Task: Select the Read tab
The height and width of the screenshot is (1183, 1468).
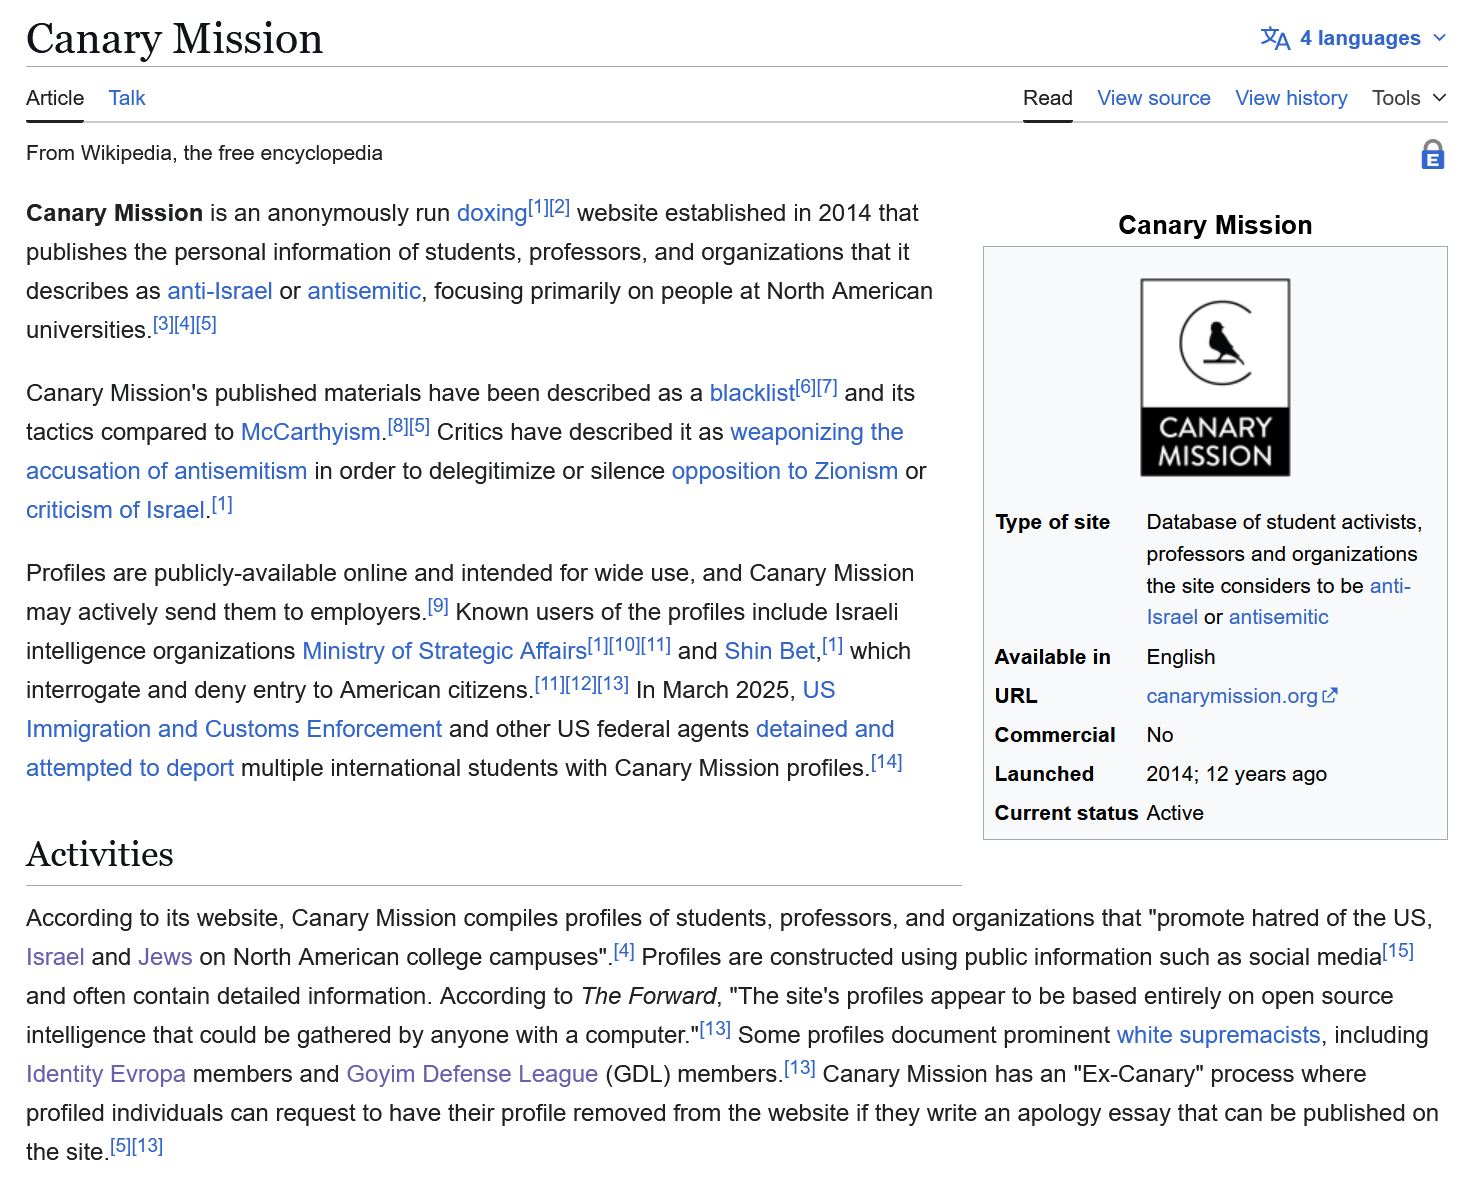Action: [x=1048, y=98]
